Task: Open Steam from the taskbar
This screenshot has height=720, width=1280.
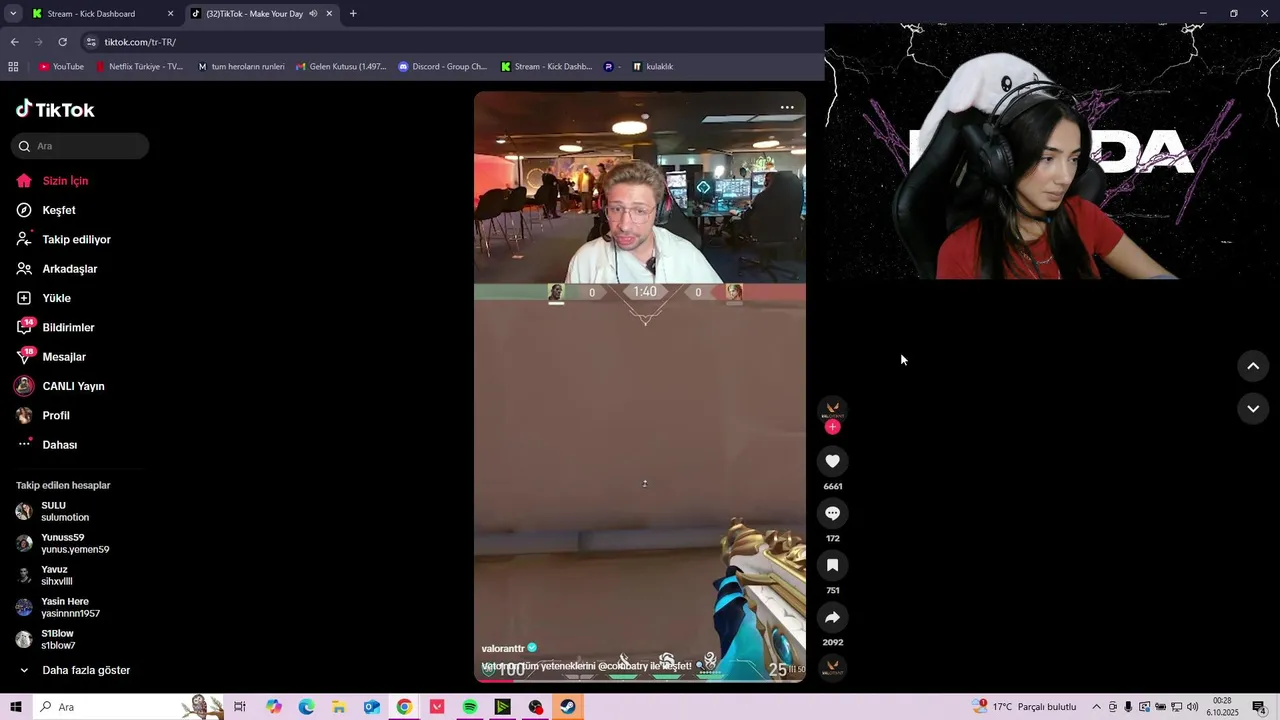Action: coord(568,707)
